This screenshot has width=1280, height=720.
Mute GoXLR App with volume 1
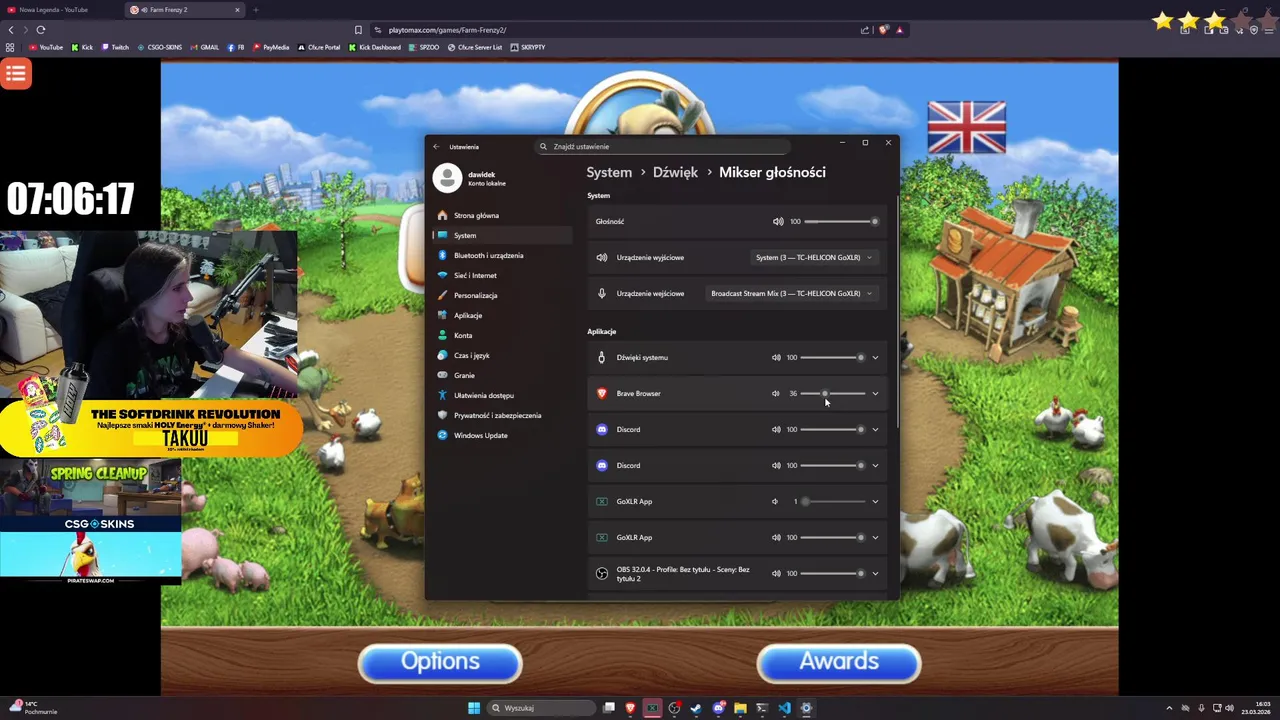click(x=775, y=501)
